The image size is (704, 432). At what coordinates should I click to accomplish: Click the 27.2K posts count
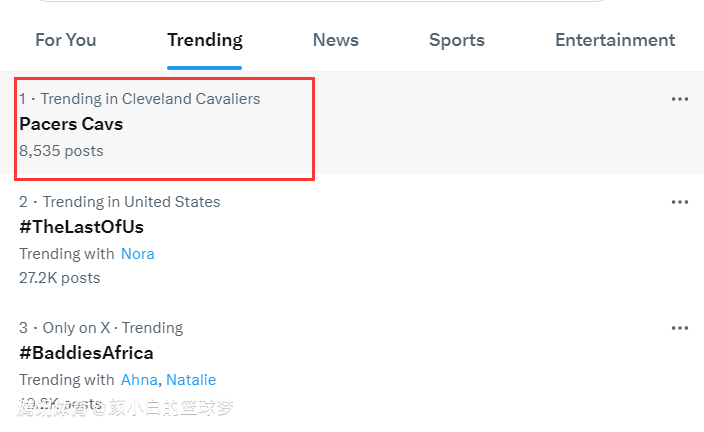tap(59, 278)
